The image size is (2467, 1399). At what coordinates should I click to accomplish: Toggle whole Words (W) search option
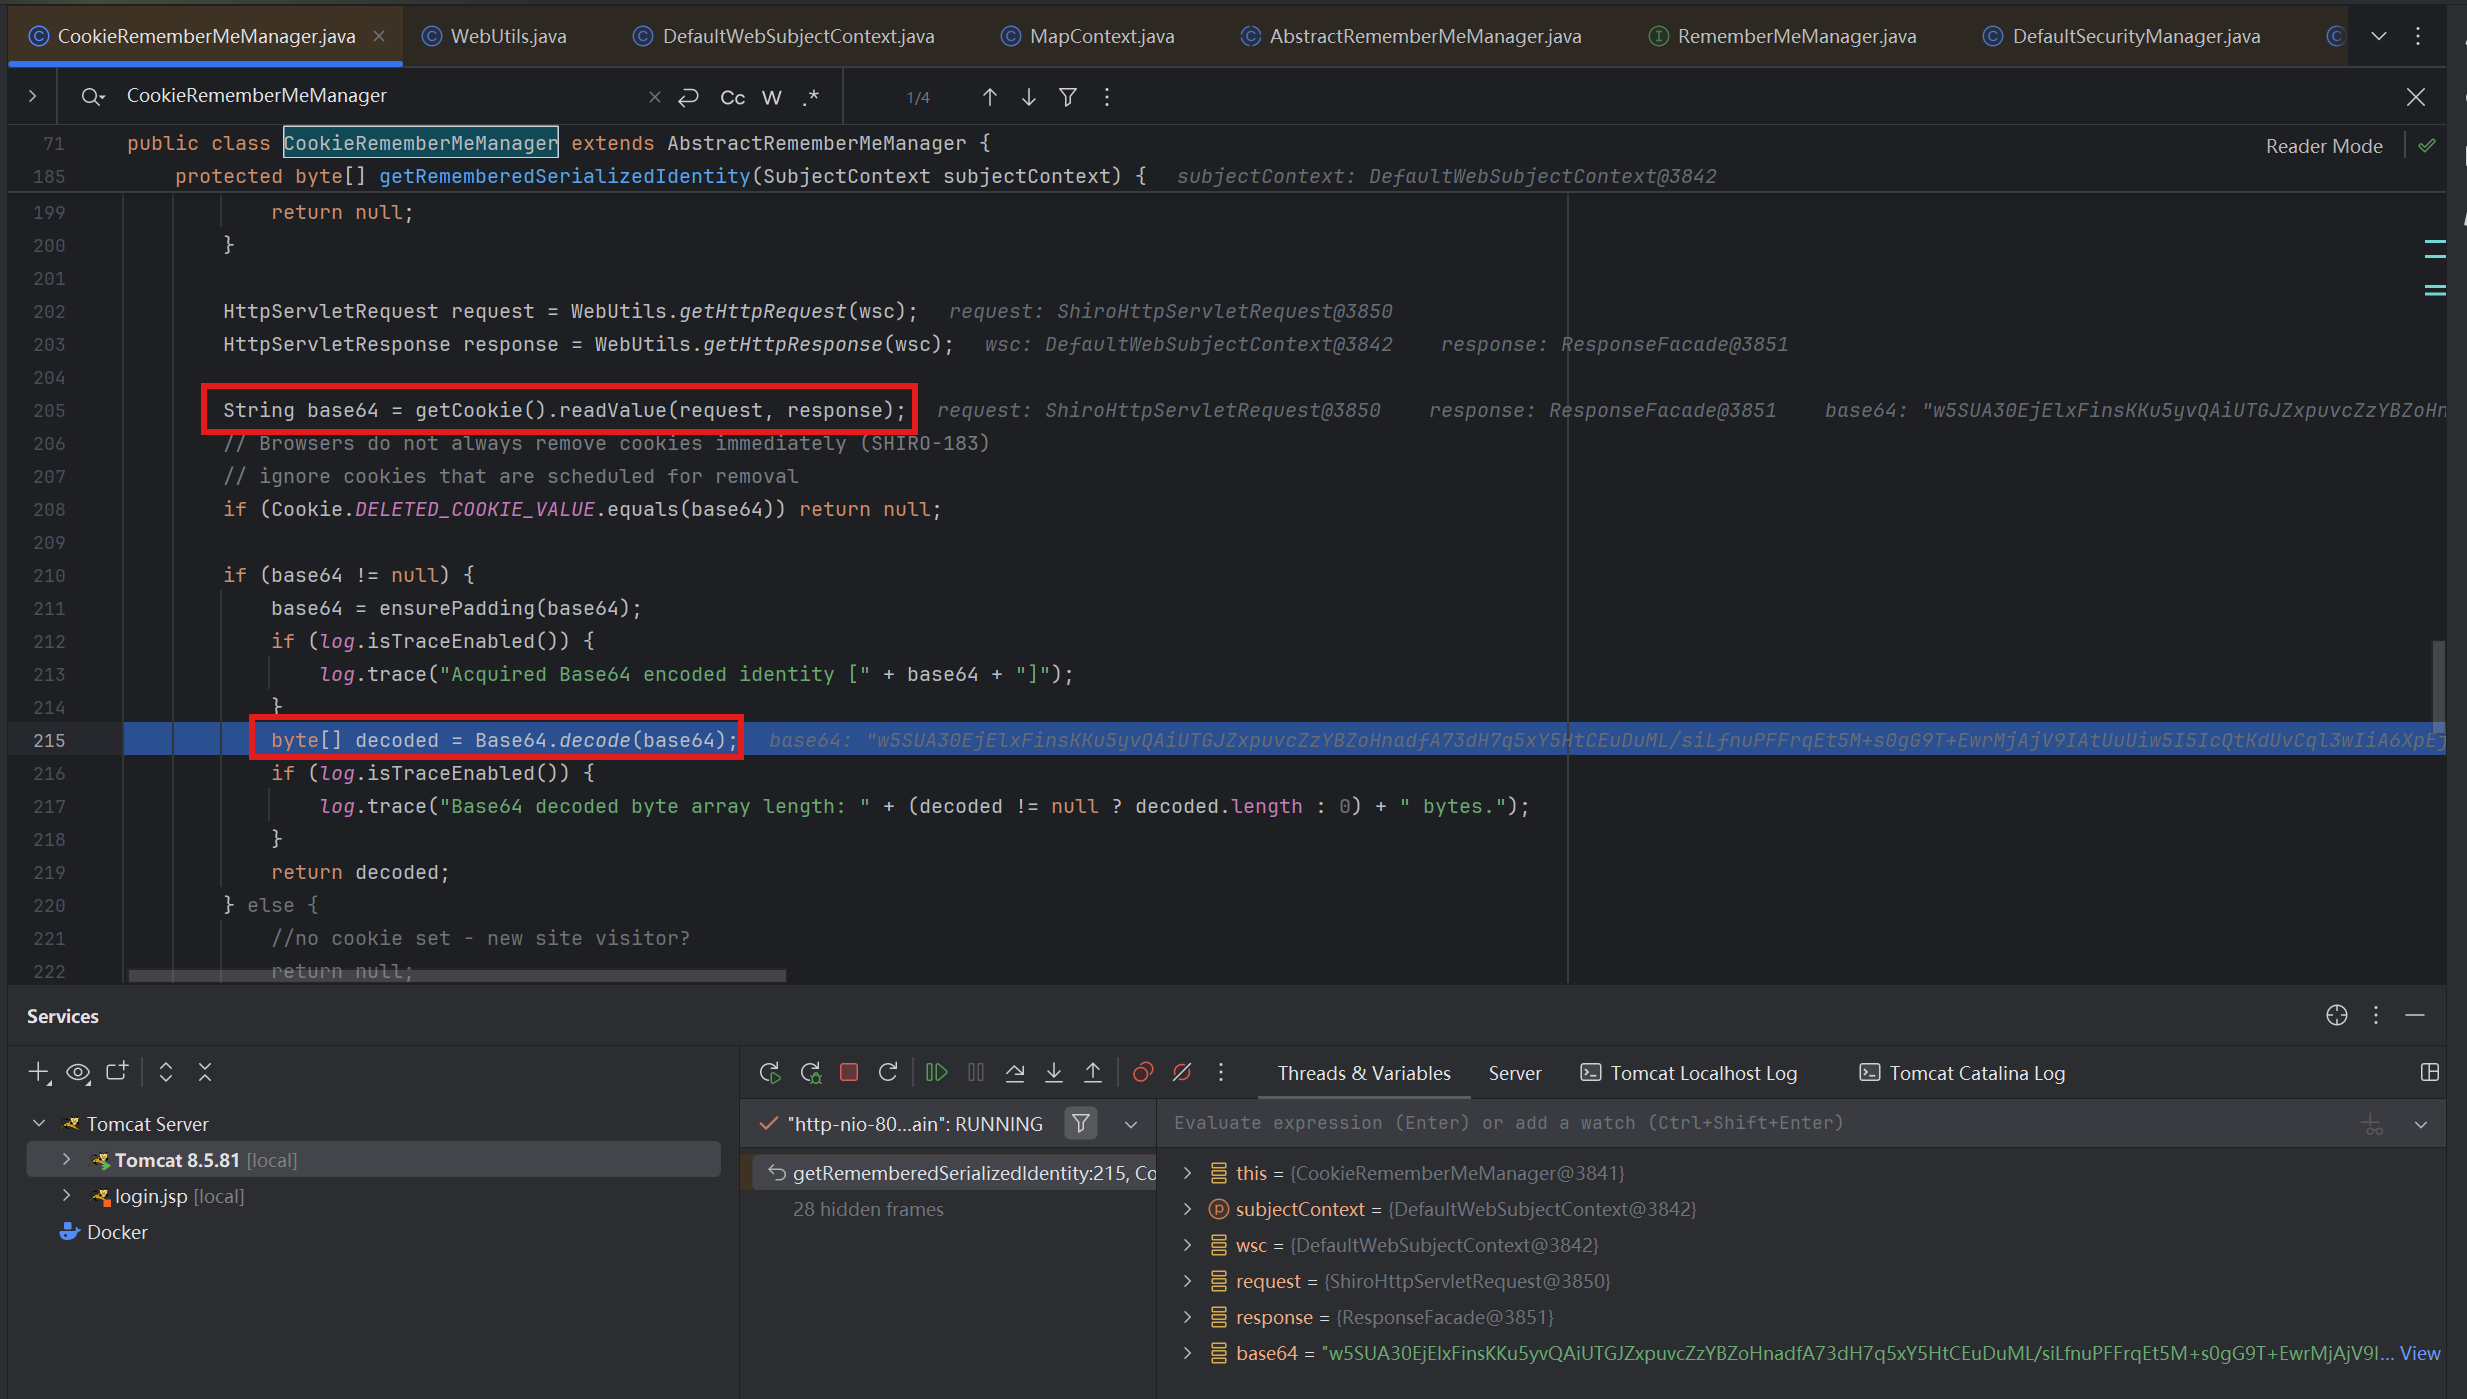tap(771, 97)
